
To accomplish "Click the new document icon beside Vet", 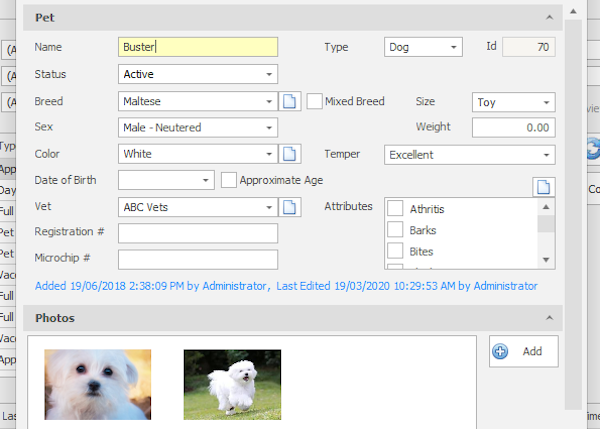I will (x=289, y=207).
